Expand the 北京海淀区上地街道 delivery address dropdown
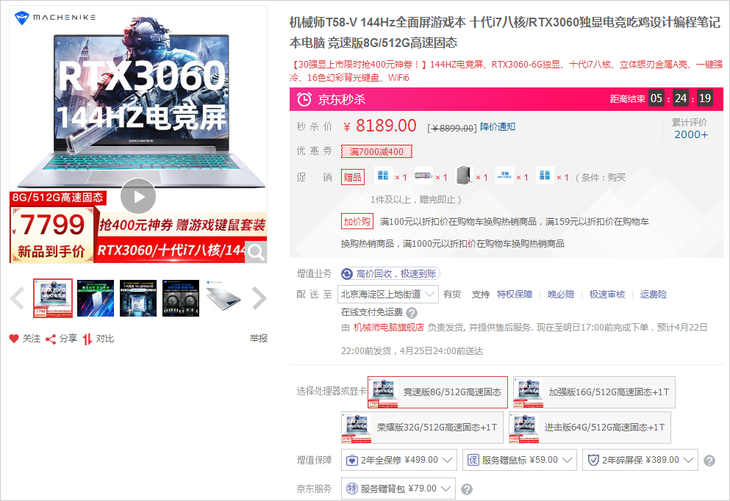Screen dimensions: 730x501 point(388,294)
